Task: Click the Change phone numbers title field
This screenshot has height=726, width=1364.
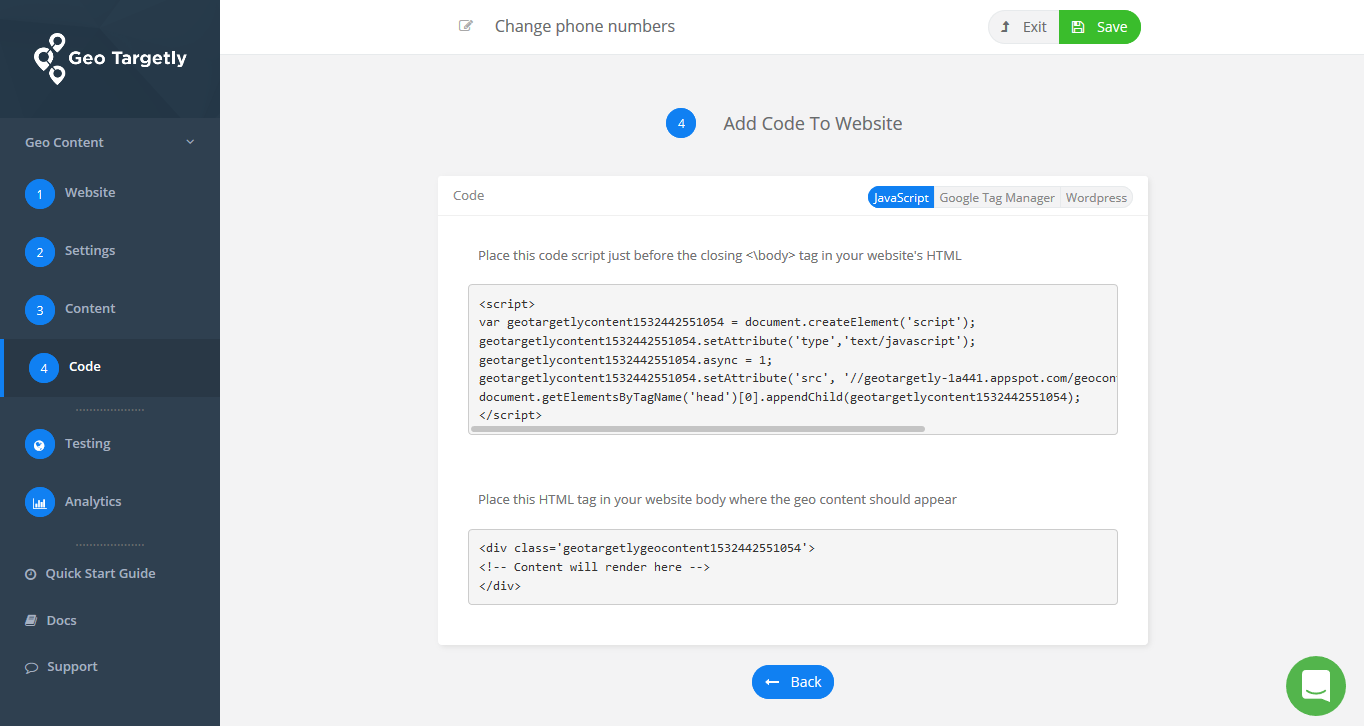Action: coord(585,26)
